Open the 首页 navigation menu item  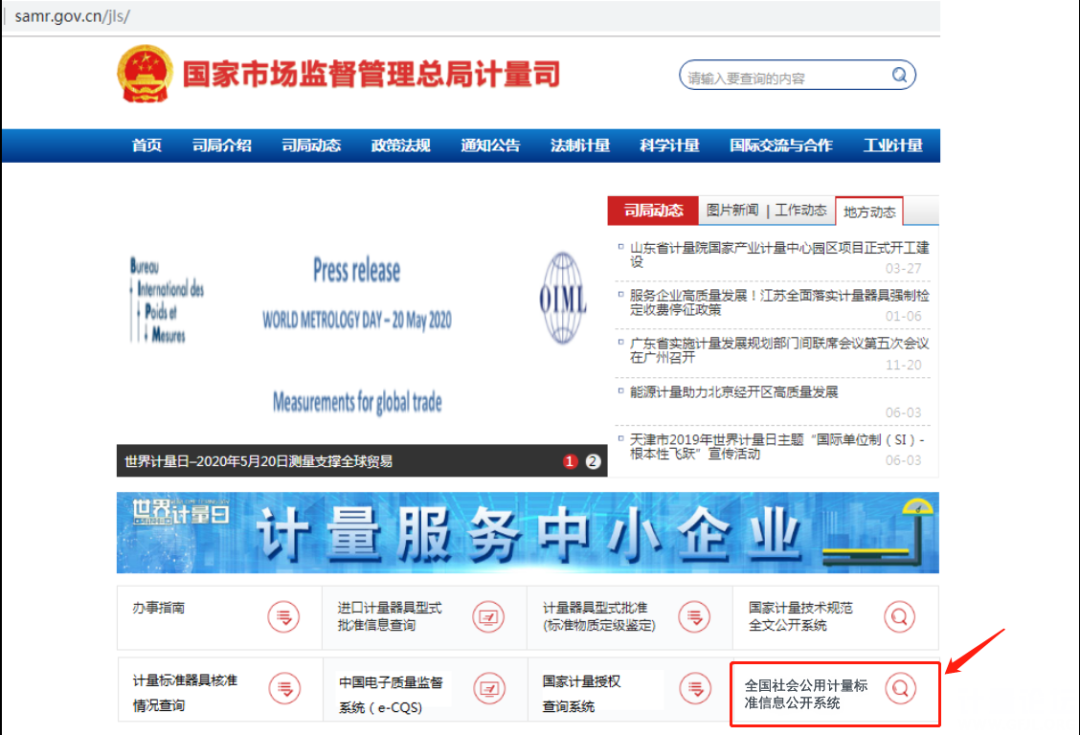pyautogui.click(x=147, y=145)
